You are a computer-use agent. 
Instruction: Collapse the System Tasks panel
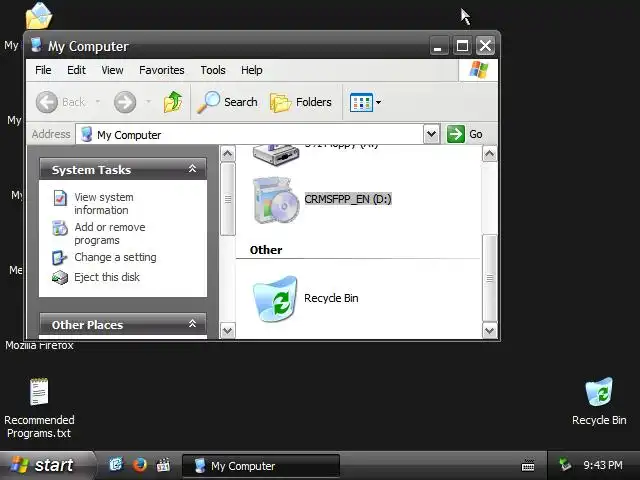tap(192, 169)
